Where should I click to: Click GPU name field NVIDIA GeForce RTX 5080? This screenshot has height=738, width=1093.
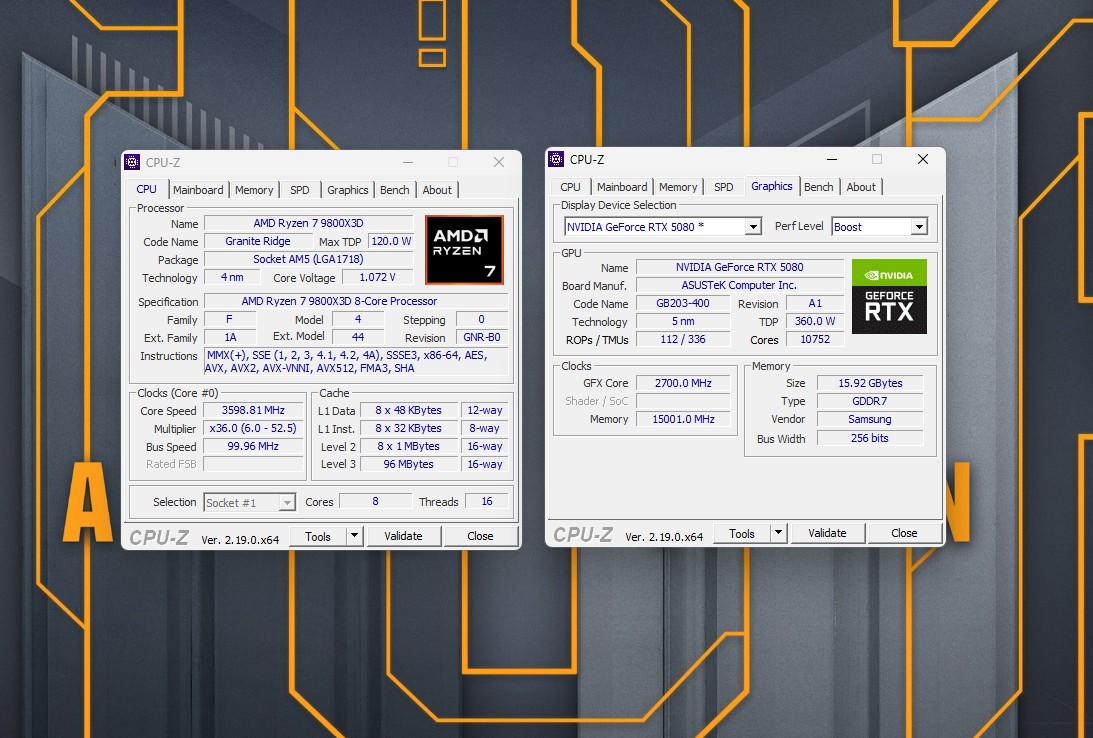tap(740, 267)
